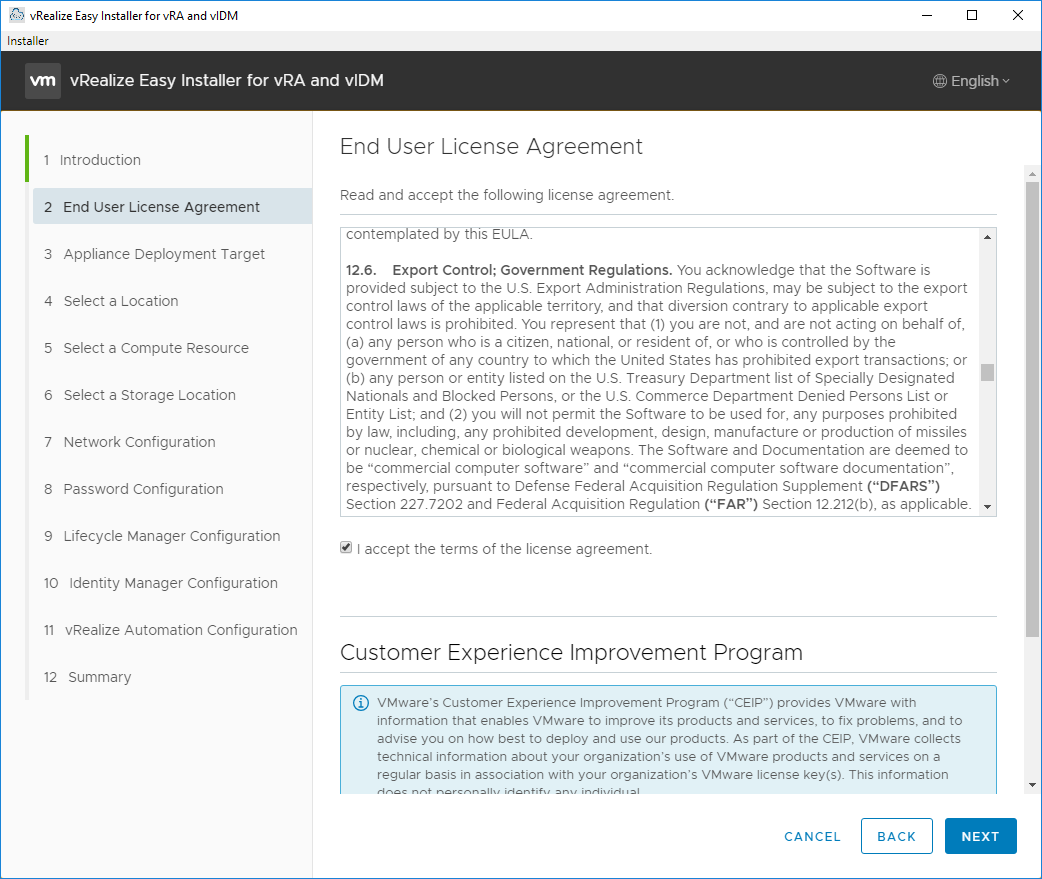1042x879 pixels.
Task: Click the CEIP info circle icon
Action: pyautogui.click(x=361, y=703)
